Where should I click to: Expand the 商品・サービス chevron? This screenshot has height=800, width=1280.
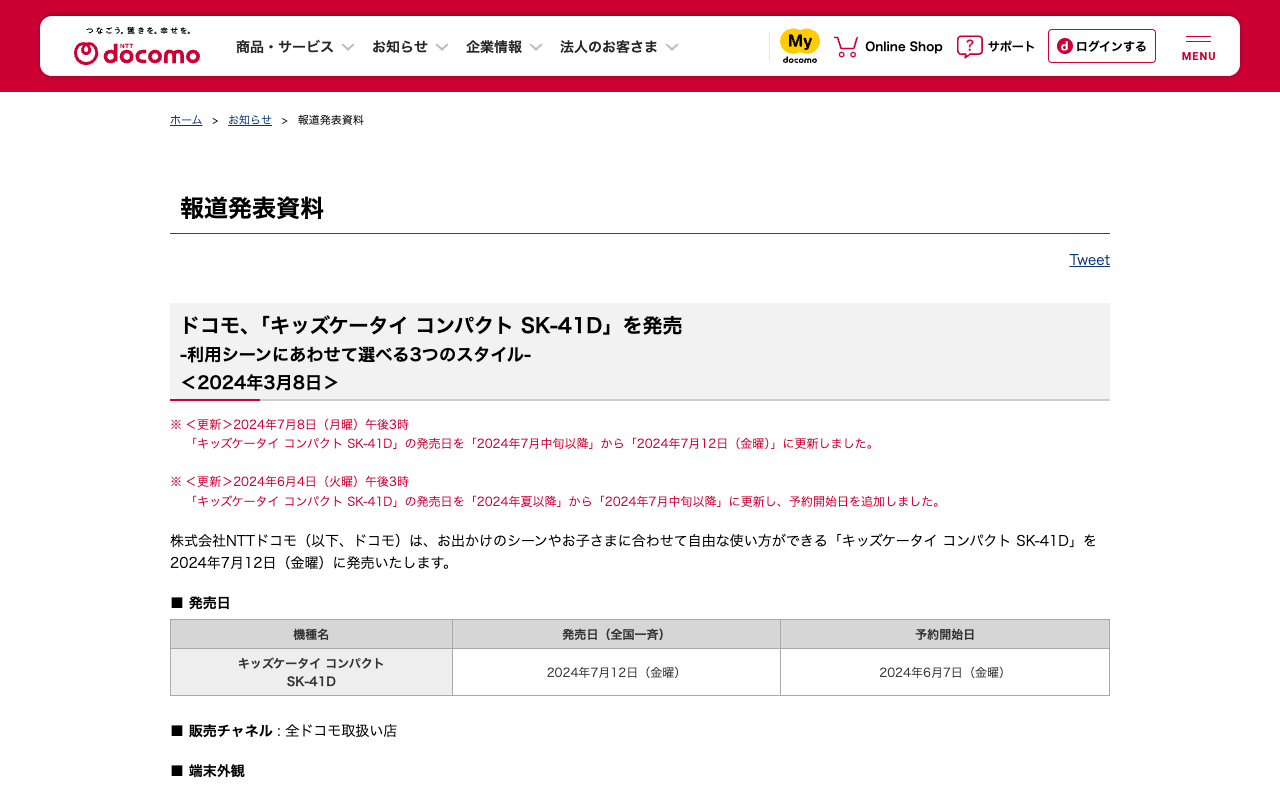click(x=348, y=47)
